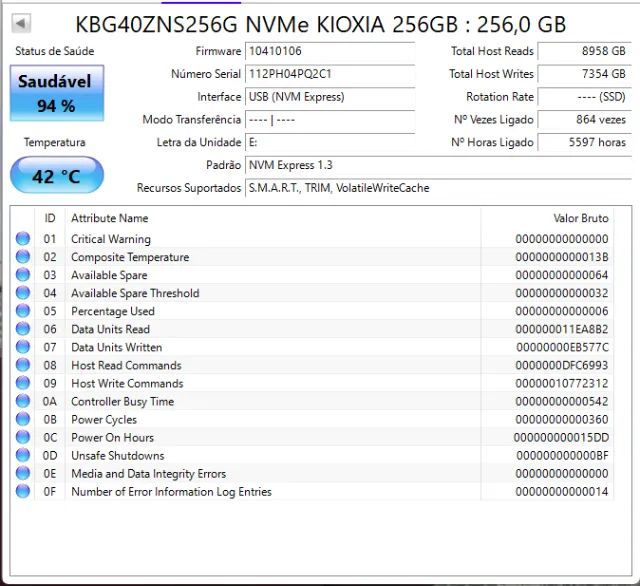Click the Interface field USB (NVM Express)
This screenshot has width=640, height=586.
tap(330, 97)
